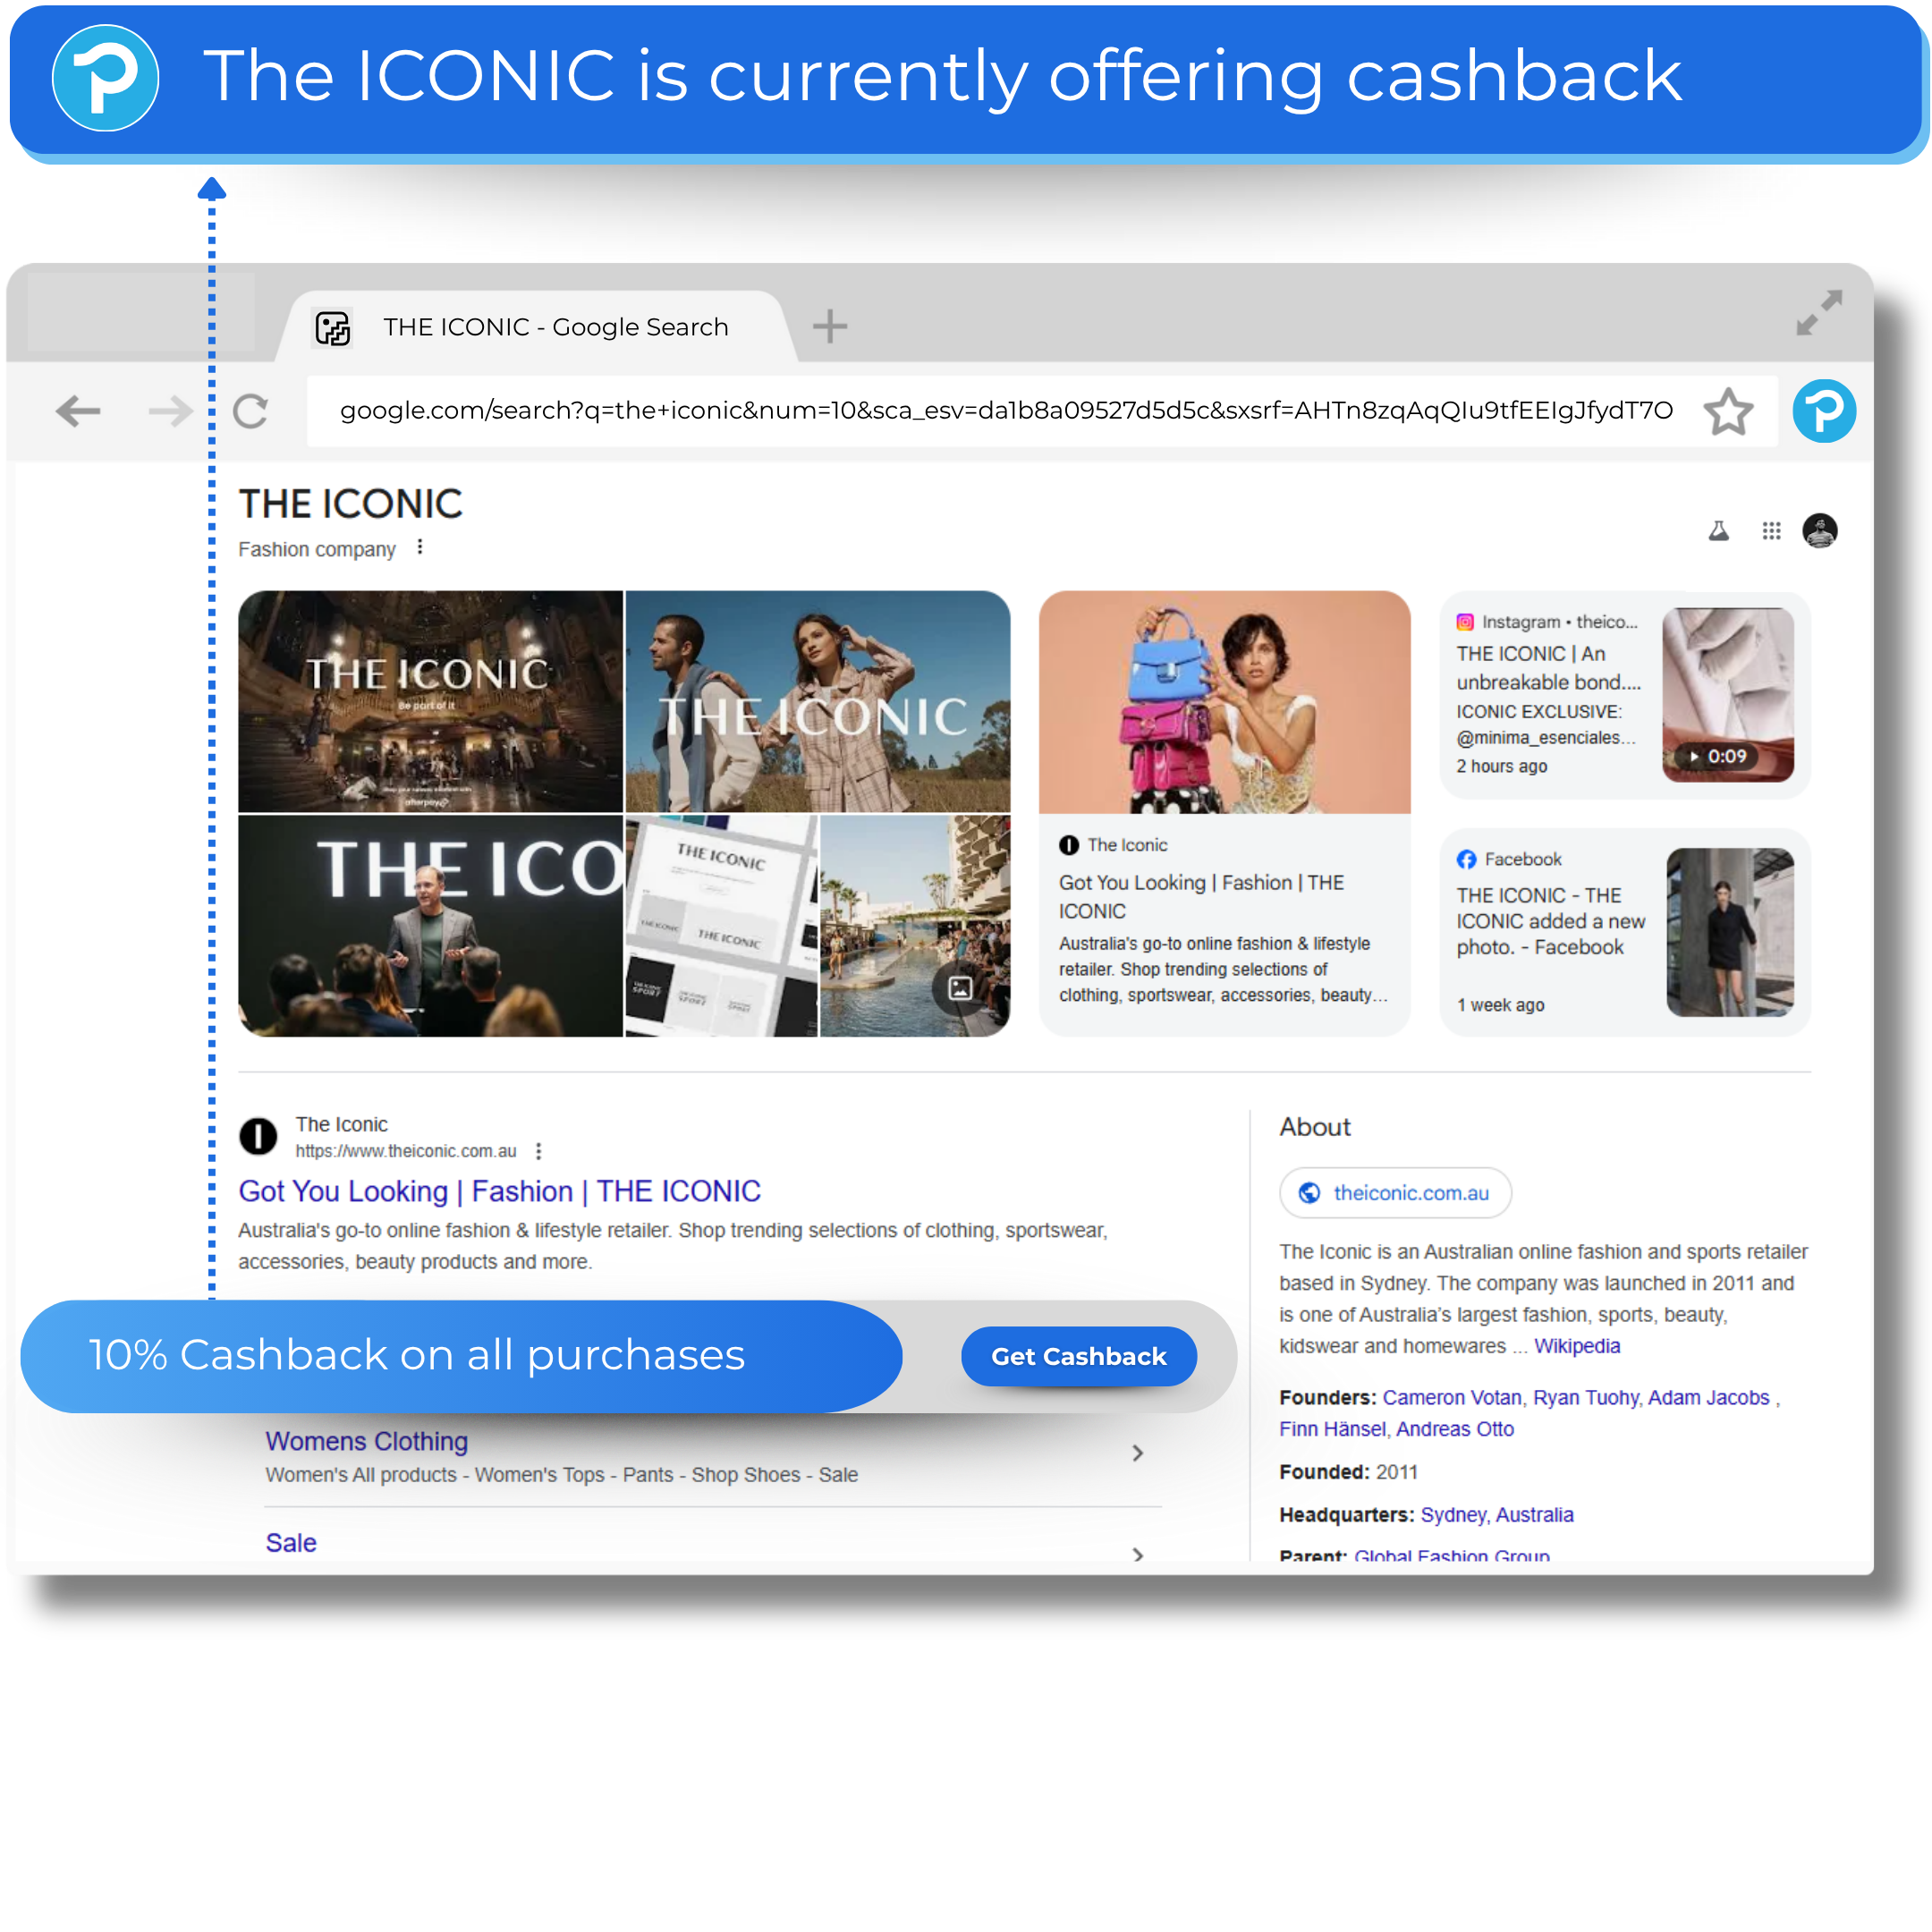Click the Get Cashback button

1078,1356
